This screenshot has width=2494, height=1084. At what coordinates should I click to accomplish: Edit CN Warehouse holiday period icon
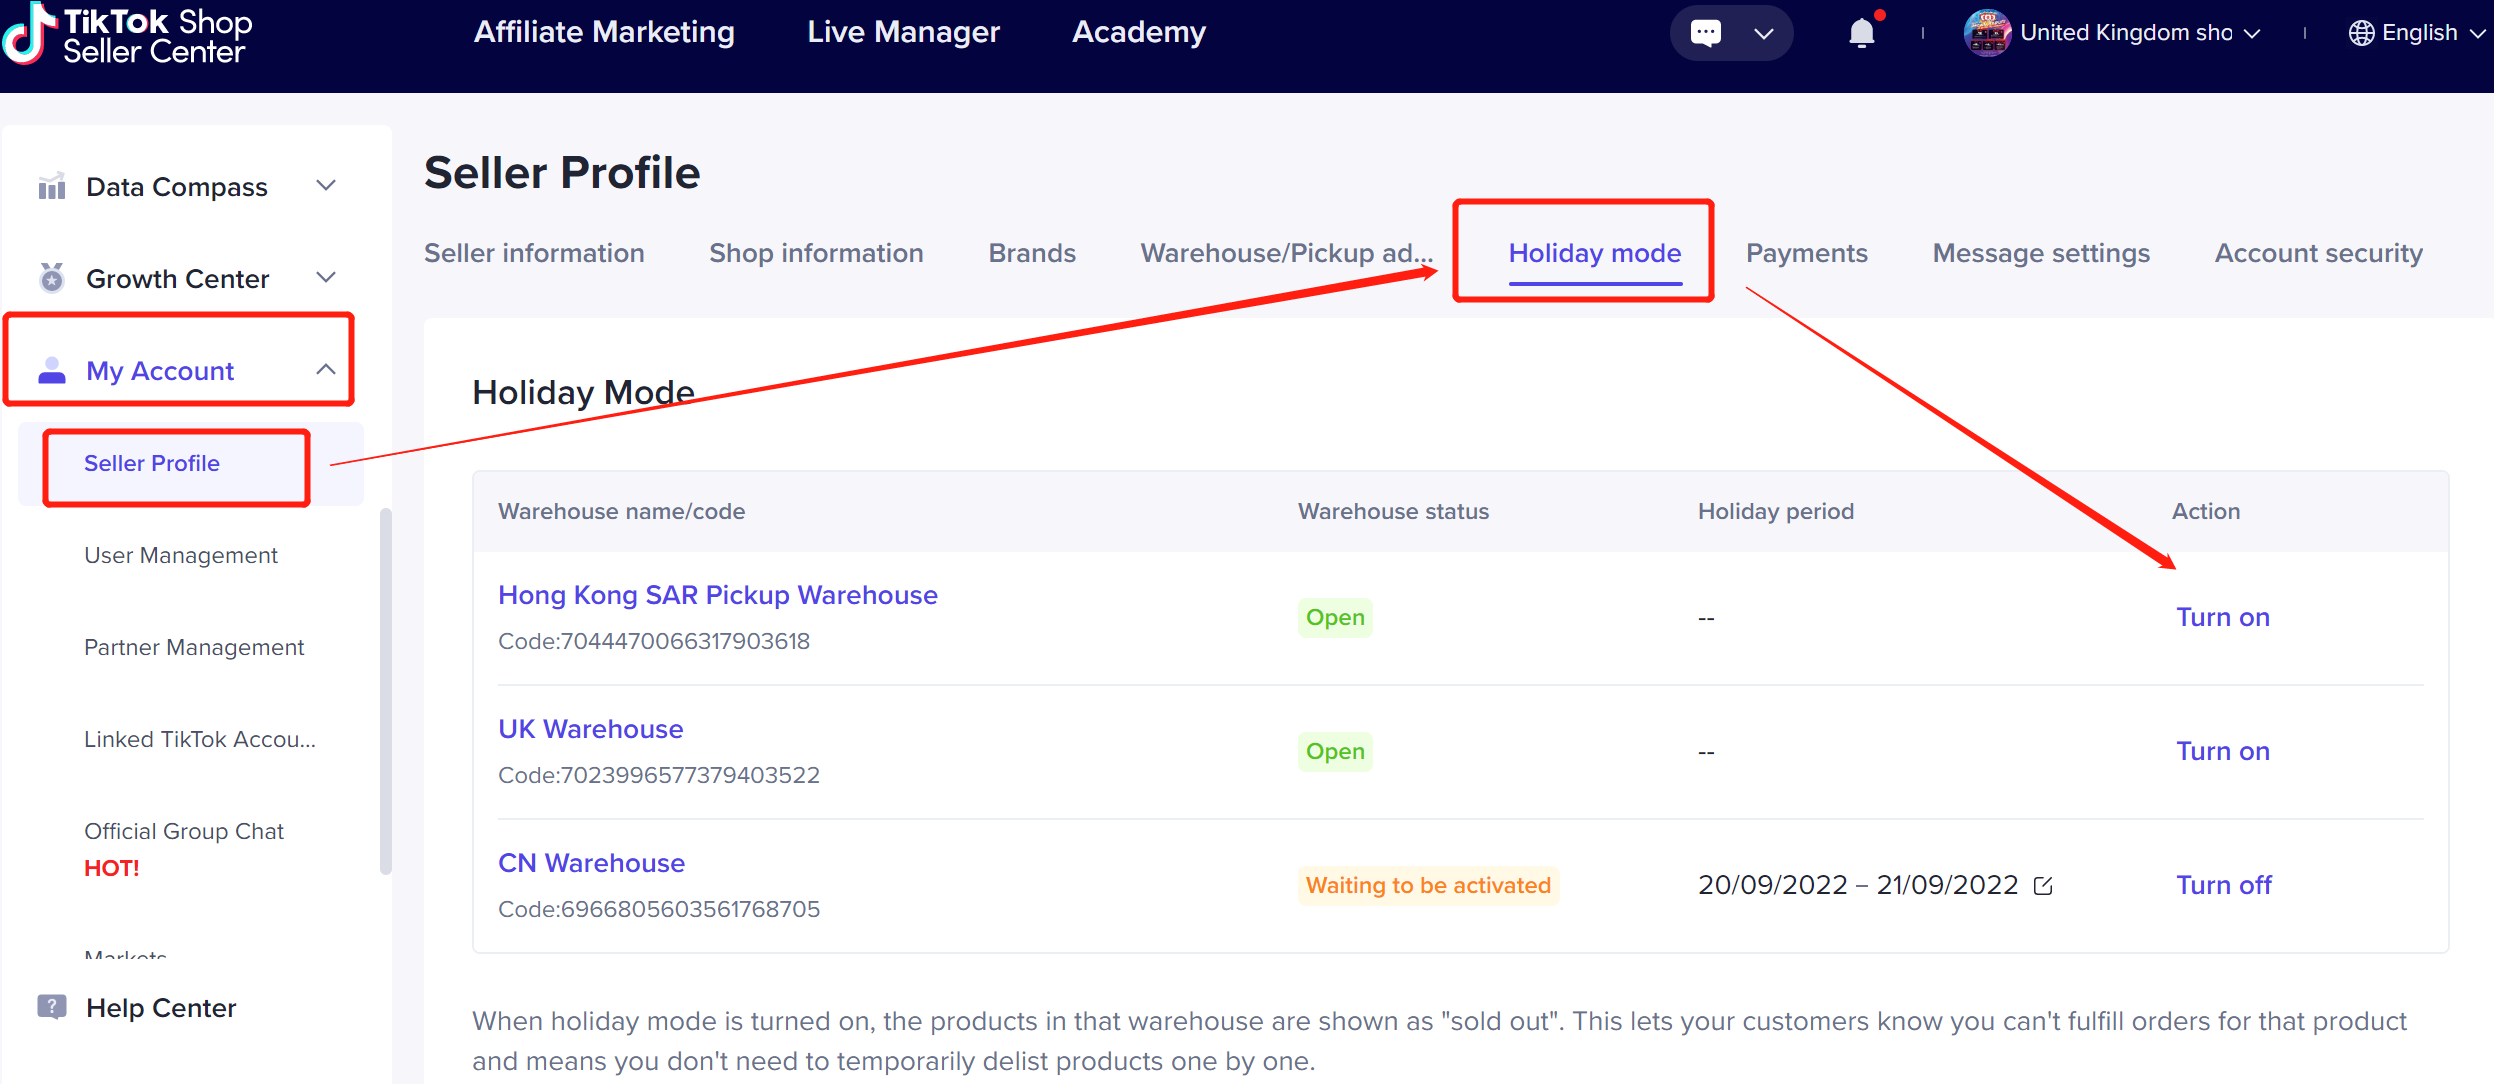point(2043,886)
